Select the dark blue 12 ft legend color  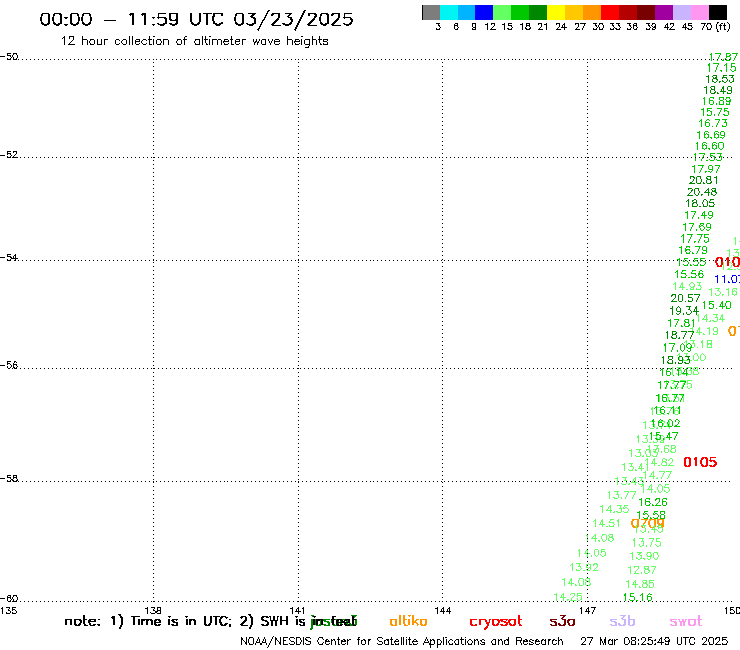click(484, 12)
